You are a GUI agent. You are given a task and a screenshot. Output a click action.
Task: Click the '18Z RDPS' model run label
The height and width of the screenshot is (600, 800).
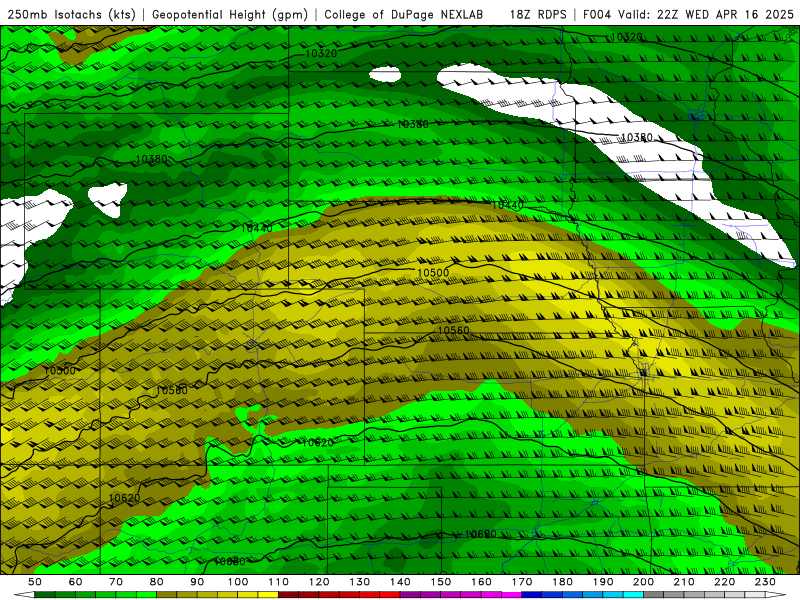tap(538, 15)
